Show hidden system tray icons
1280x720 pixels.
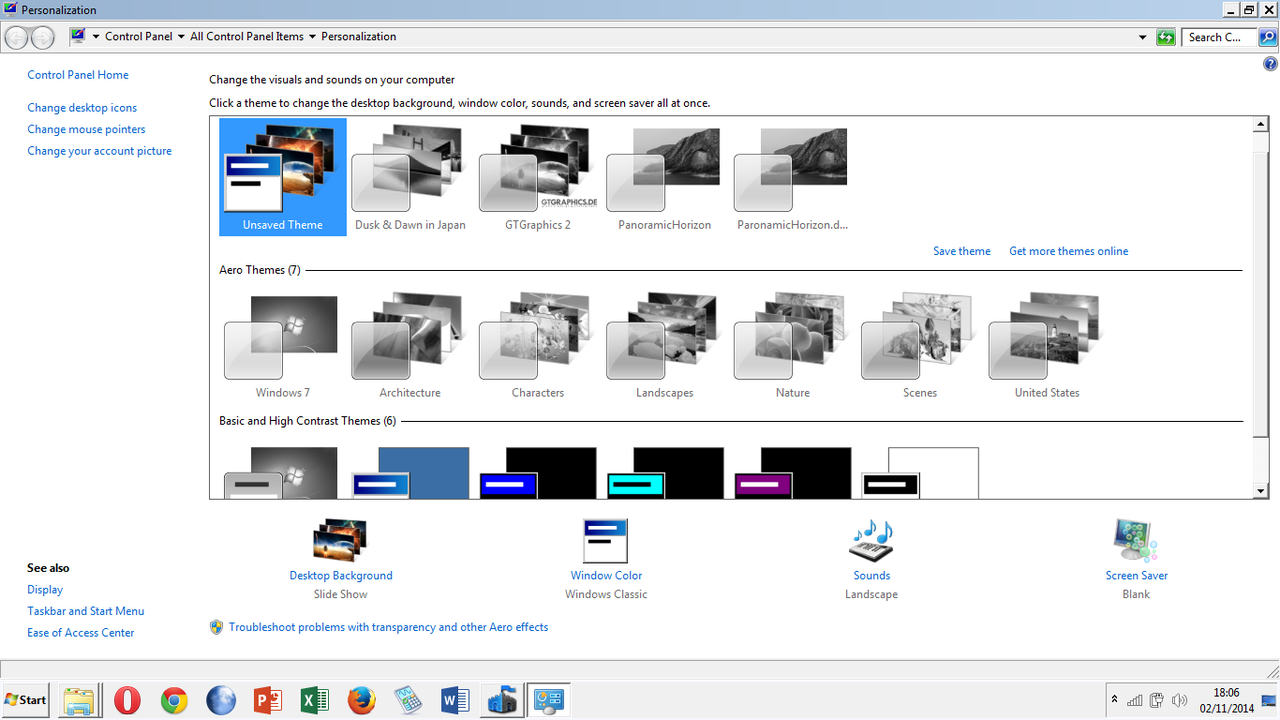point(1114,700)
